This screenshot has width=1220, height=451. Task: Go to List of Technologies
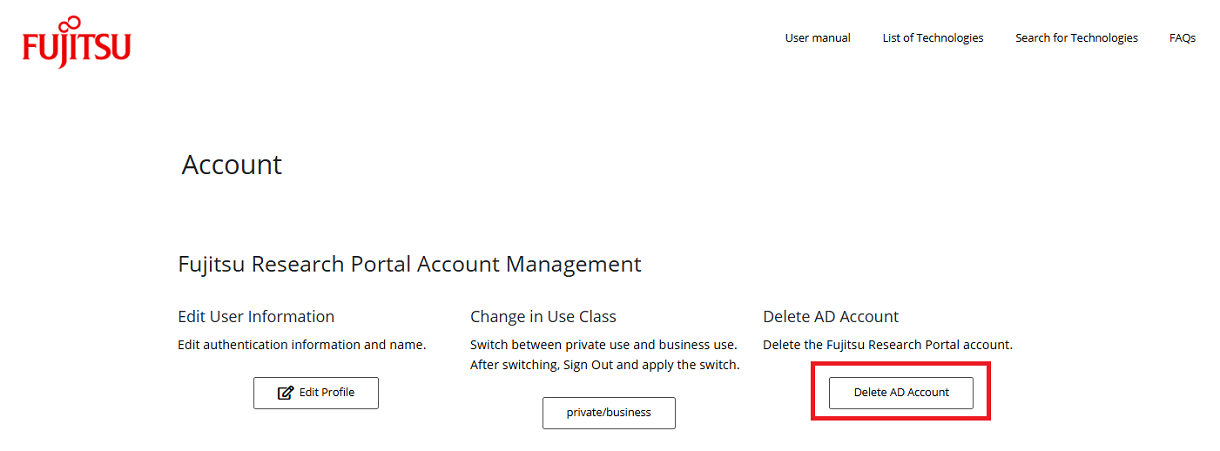coord(933,38)
